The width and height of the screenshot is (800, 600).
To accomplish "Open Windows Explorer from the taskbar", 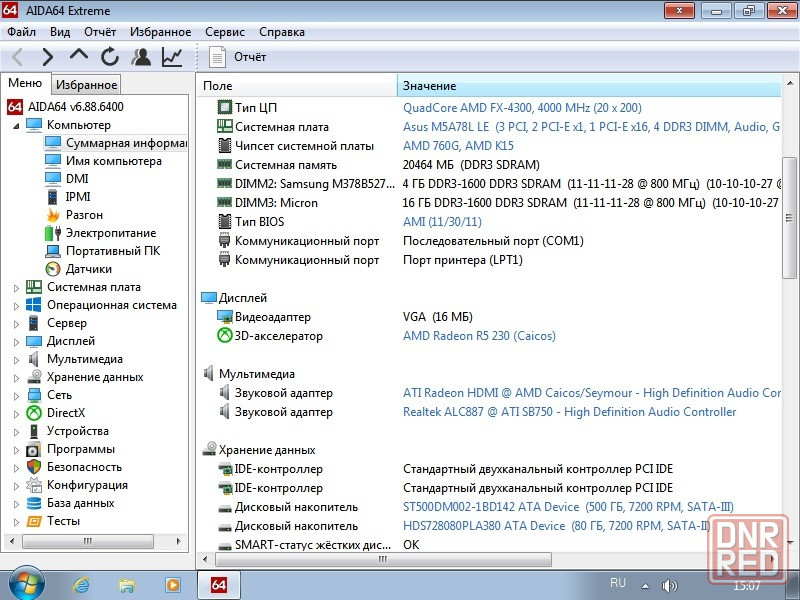I will point(127,585).
